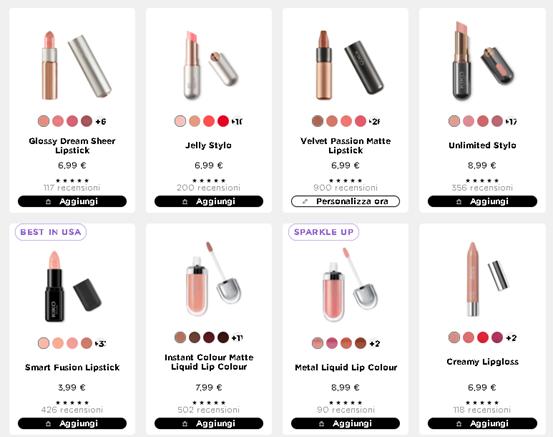This screenshot has height=437, width=553.
Task: Add Metal Liquid Lip Colour to bag
Action: 345,423
